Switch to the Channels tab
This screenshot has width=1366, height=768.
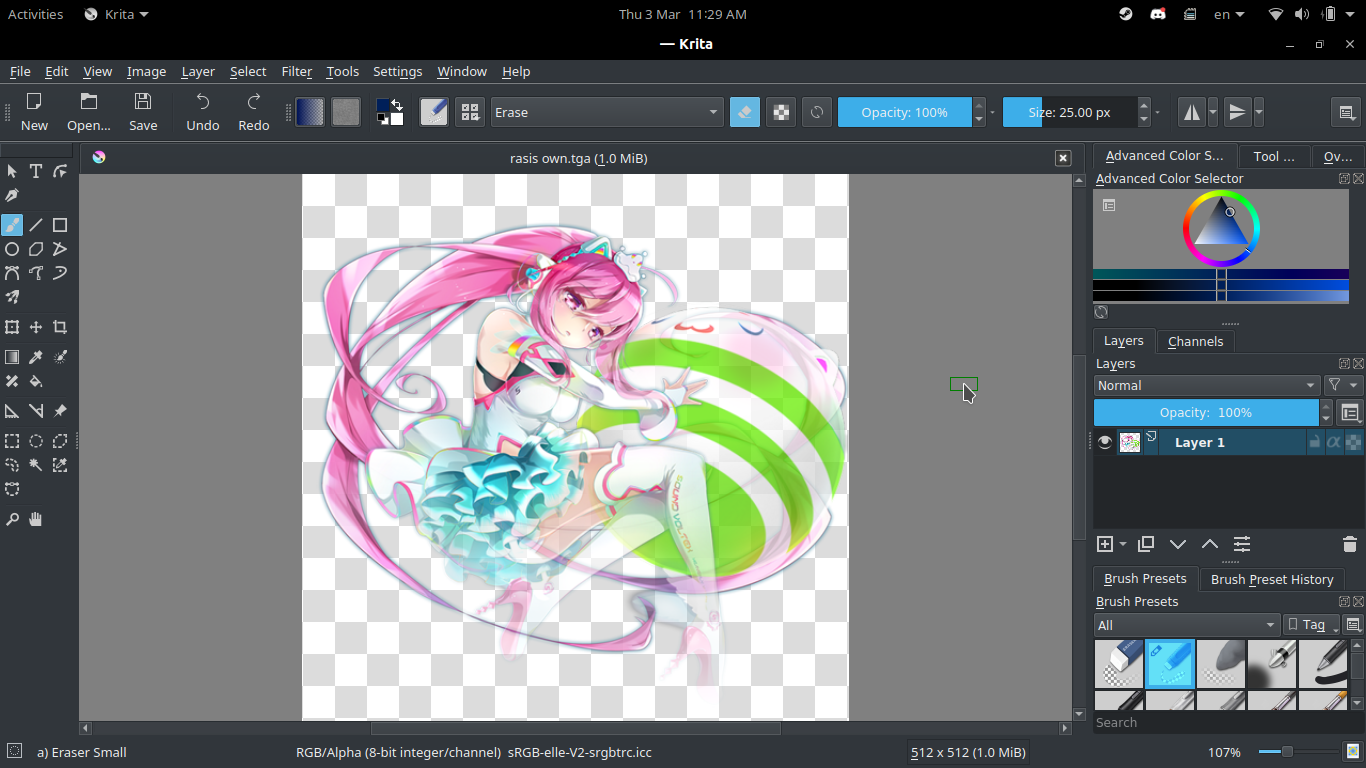click(x=1195, y=341)
